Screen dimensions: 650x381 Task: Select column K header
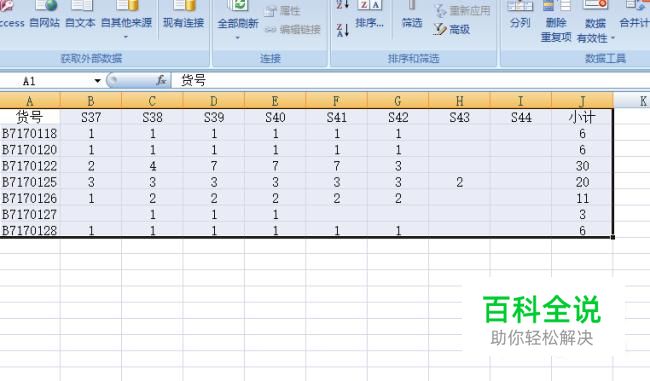(632, 101)
